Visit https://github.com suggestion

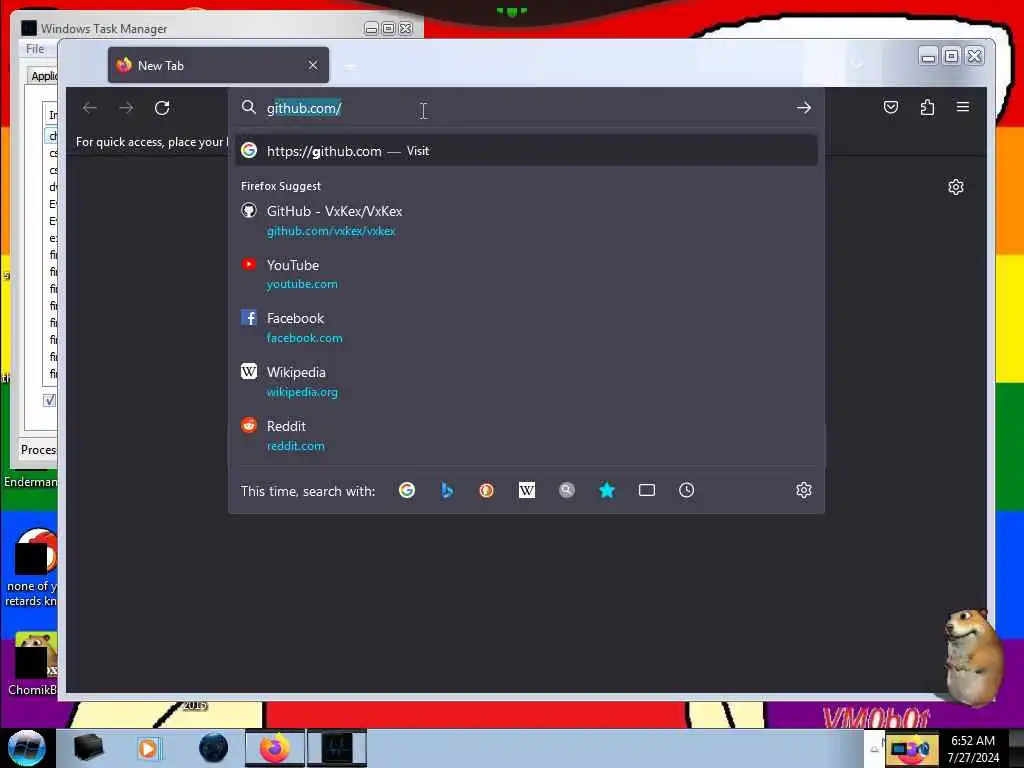[x=526, y=151]
